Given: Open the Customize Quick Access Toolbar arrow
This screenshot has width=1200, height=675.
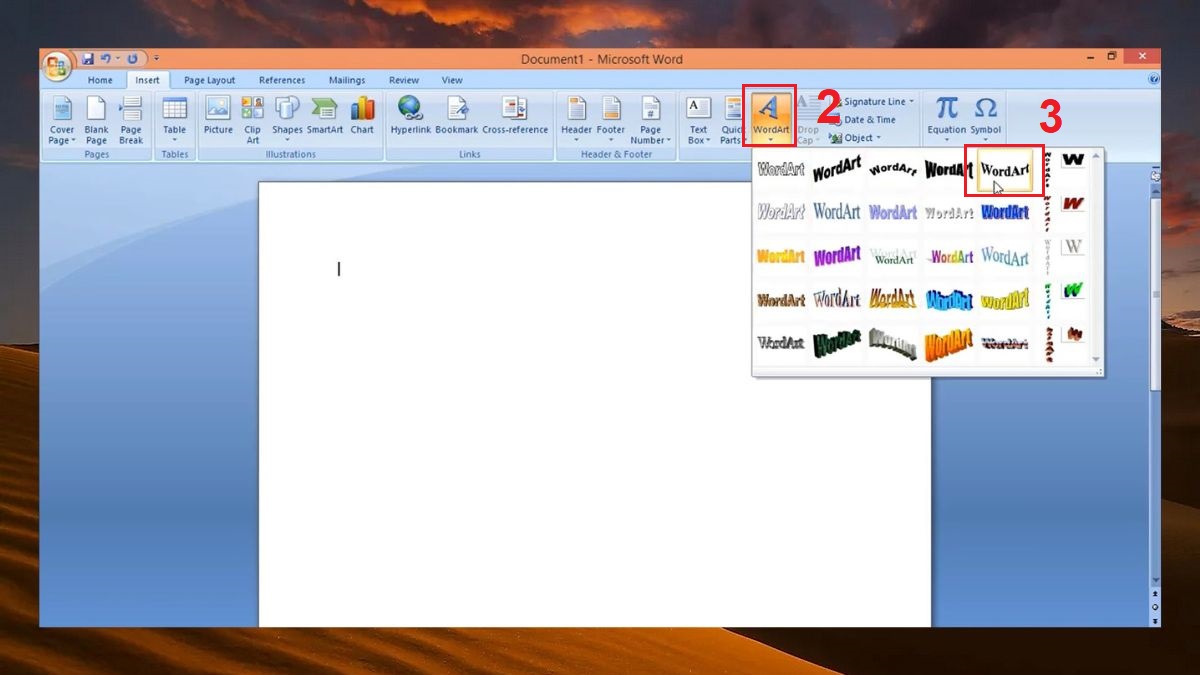Looking at the screenshot, I should [156, 59].
